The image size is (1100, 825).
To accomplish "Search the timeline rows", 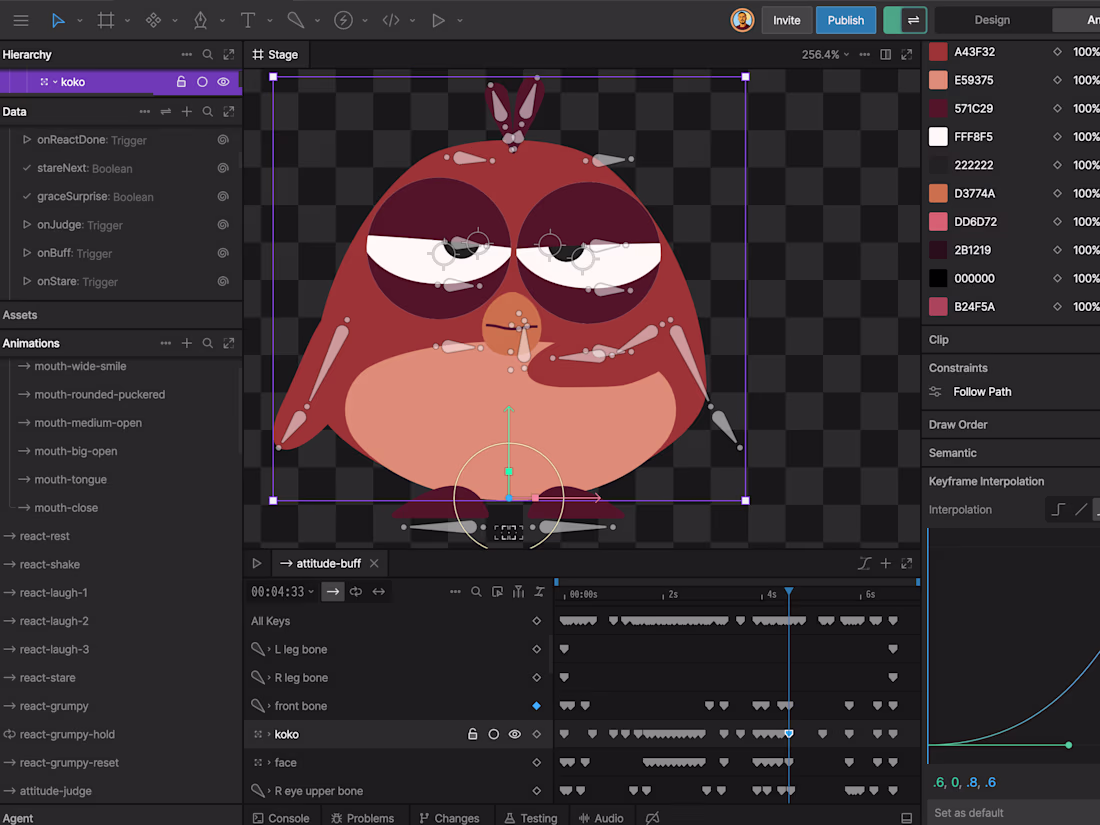I will pos(476,591).
